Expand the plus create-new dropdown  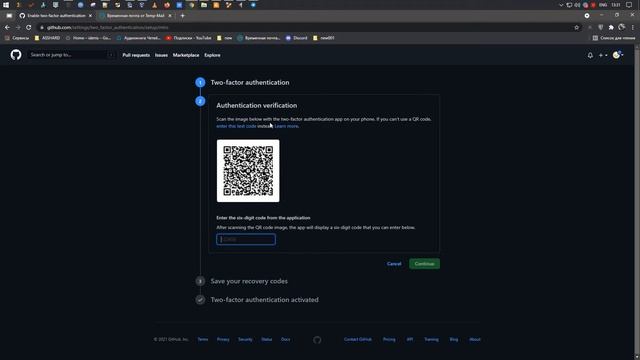point(603,55)
